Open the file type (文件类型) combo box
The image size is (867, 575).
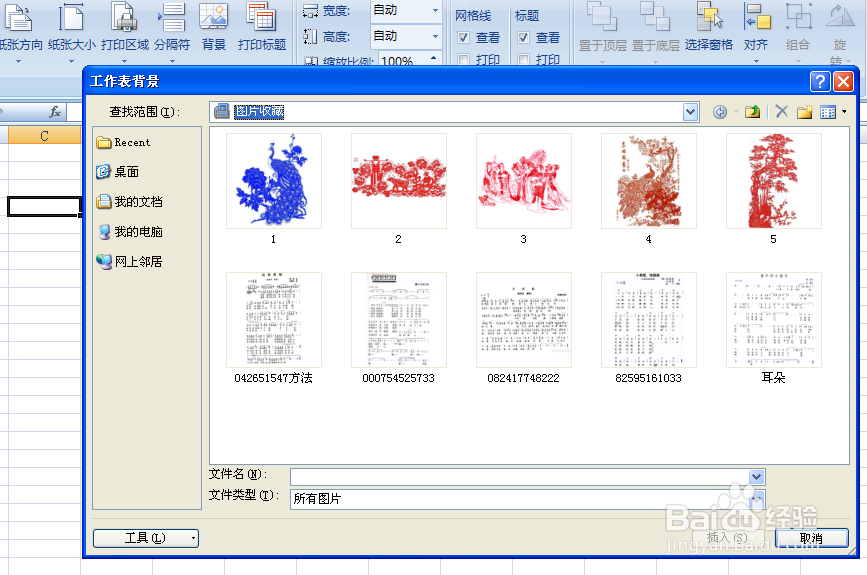tap(527, 499)
